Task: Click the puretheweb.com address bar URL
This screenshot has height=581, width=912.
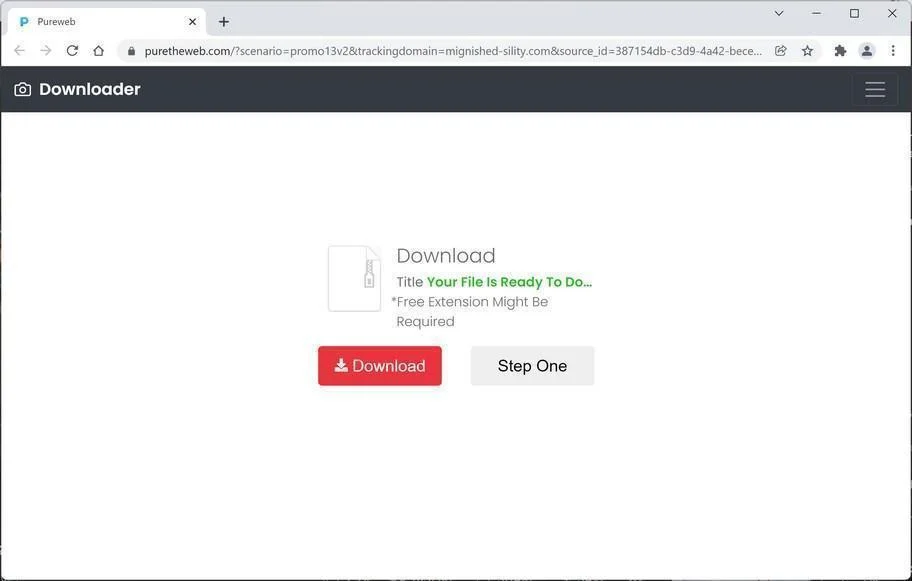Action: coord(453,51)
